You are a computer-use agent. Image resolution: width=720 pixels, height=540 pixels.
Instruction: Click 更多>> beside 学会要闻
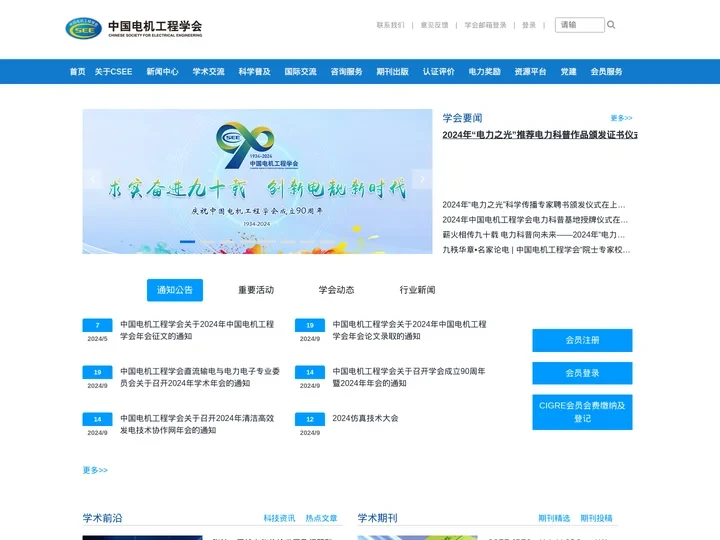click(x=621, y=118)
